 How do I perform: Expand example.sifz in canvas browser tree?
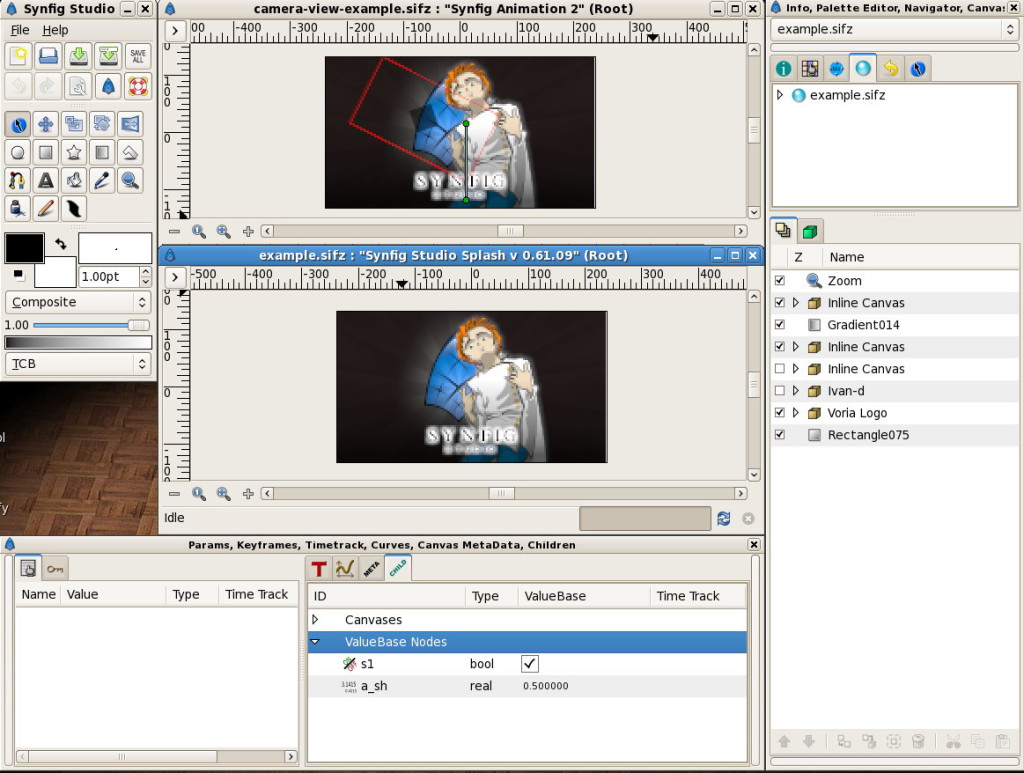click(780, 95)
